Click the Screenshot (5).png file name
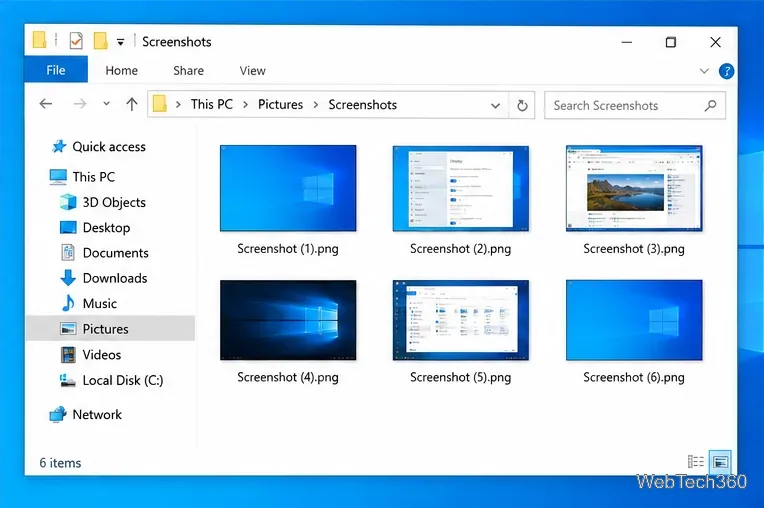764x508 pixels. tap(460, 377)
